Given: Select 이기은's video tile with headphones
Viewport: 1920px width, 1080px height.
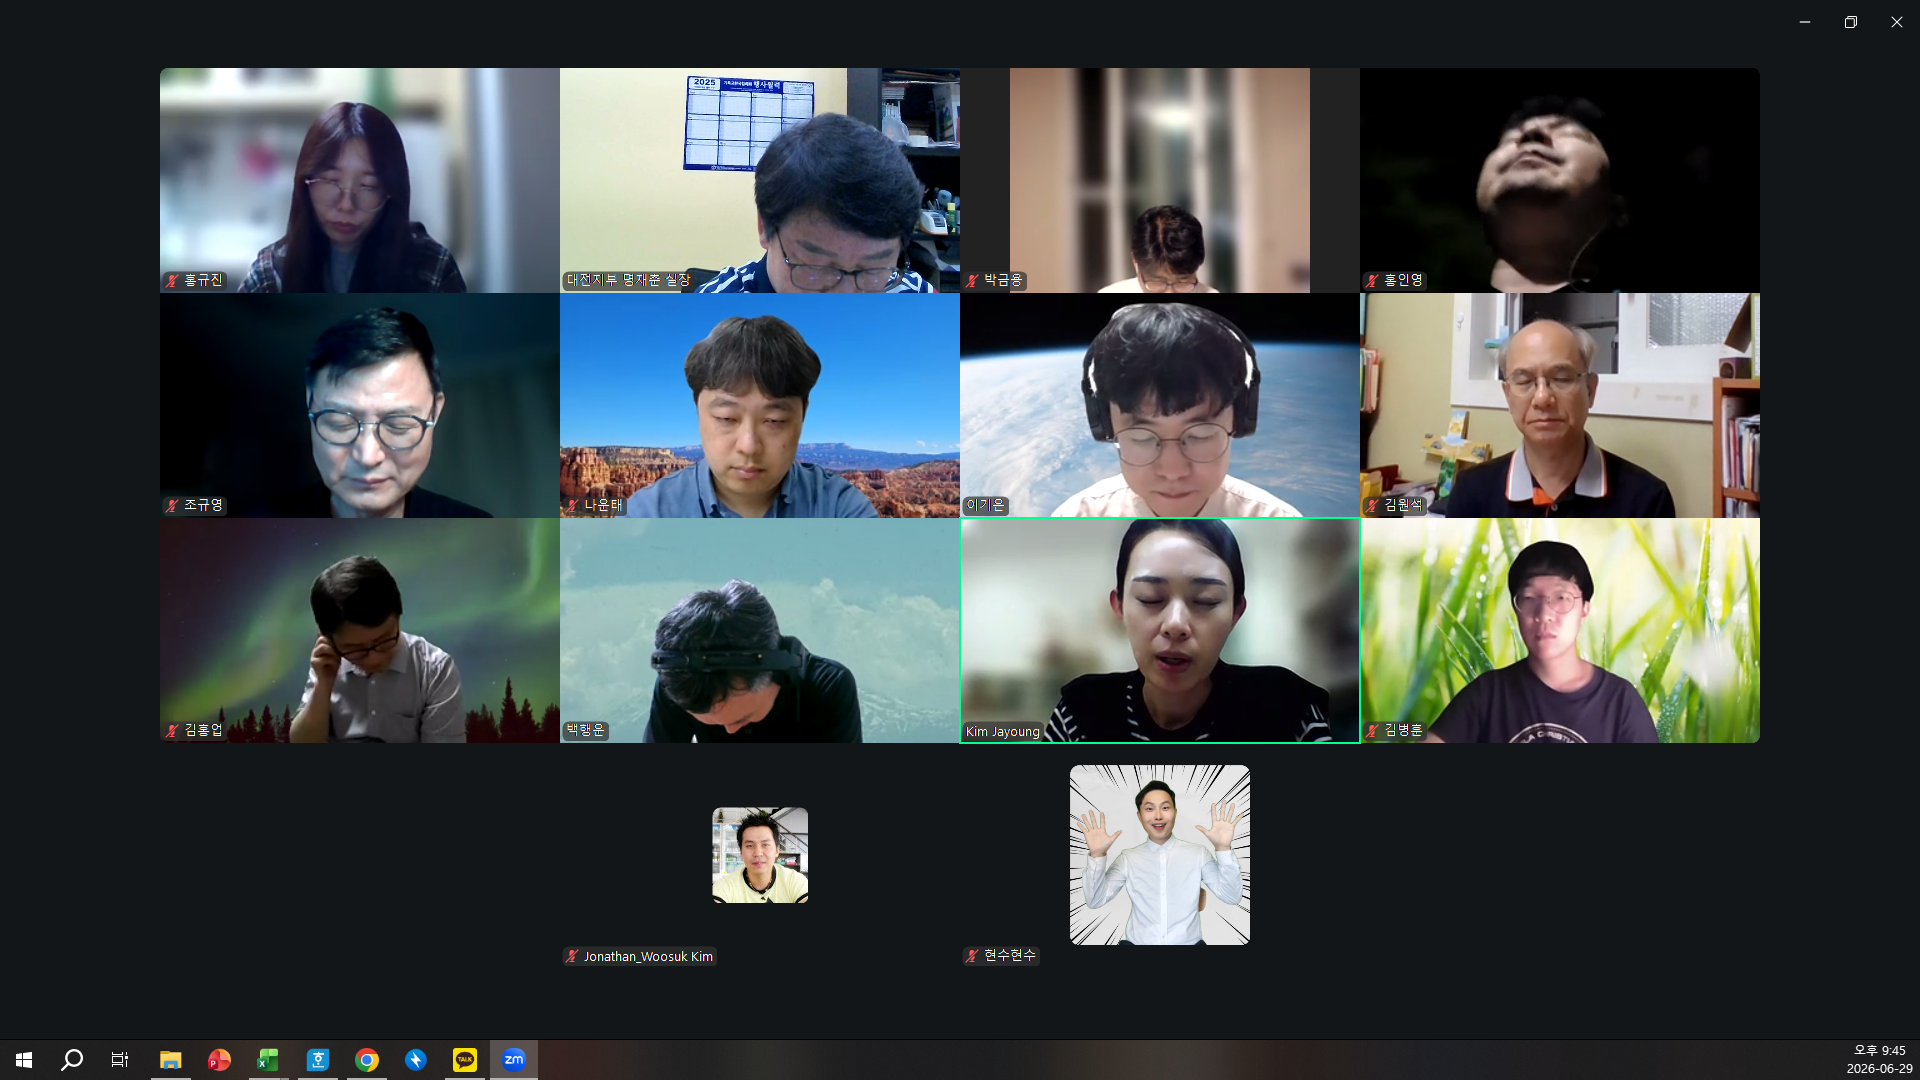Looking at the screenshot, I should [x=1160, y=405].
